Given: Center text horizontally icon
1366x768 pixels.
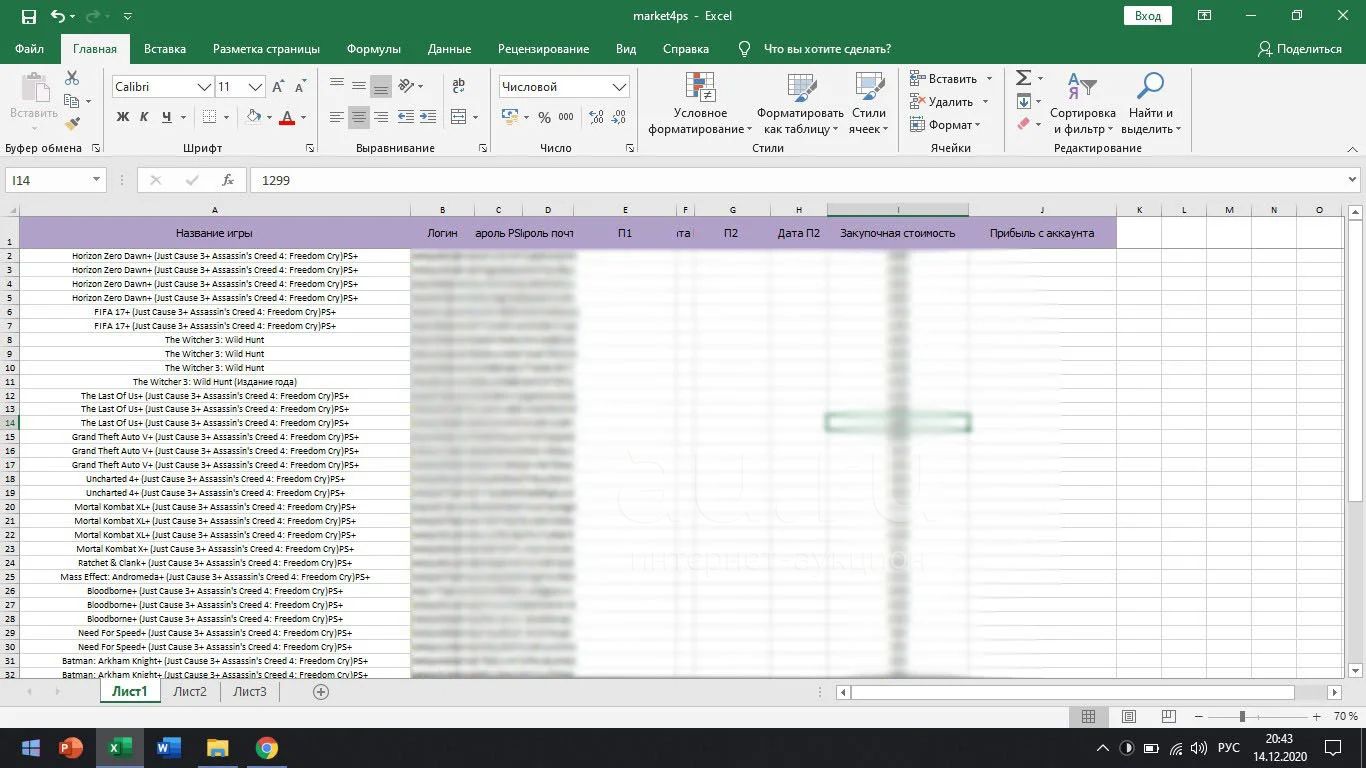Looking at the screenshot, I should pos(359,117).
